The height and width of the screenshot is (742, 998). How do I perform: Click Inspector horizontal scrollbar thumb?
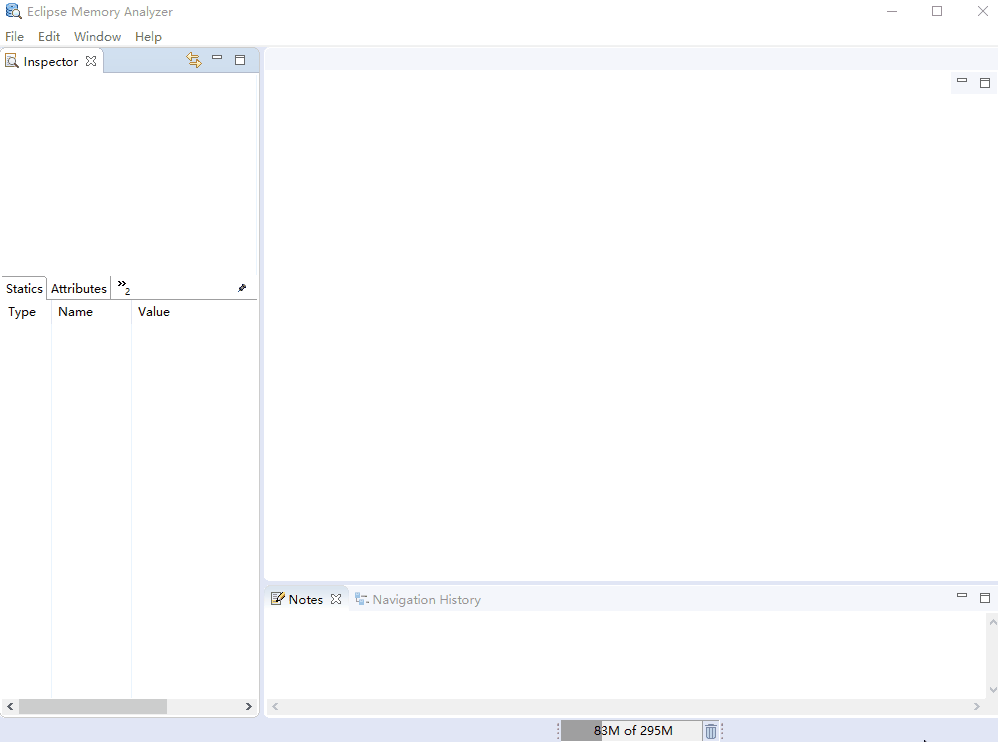[93, 706]
